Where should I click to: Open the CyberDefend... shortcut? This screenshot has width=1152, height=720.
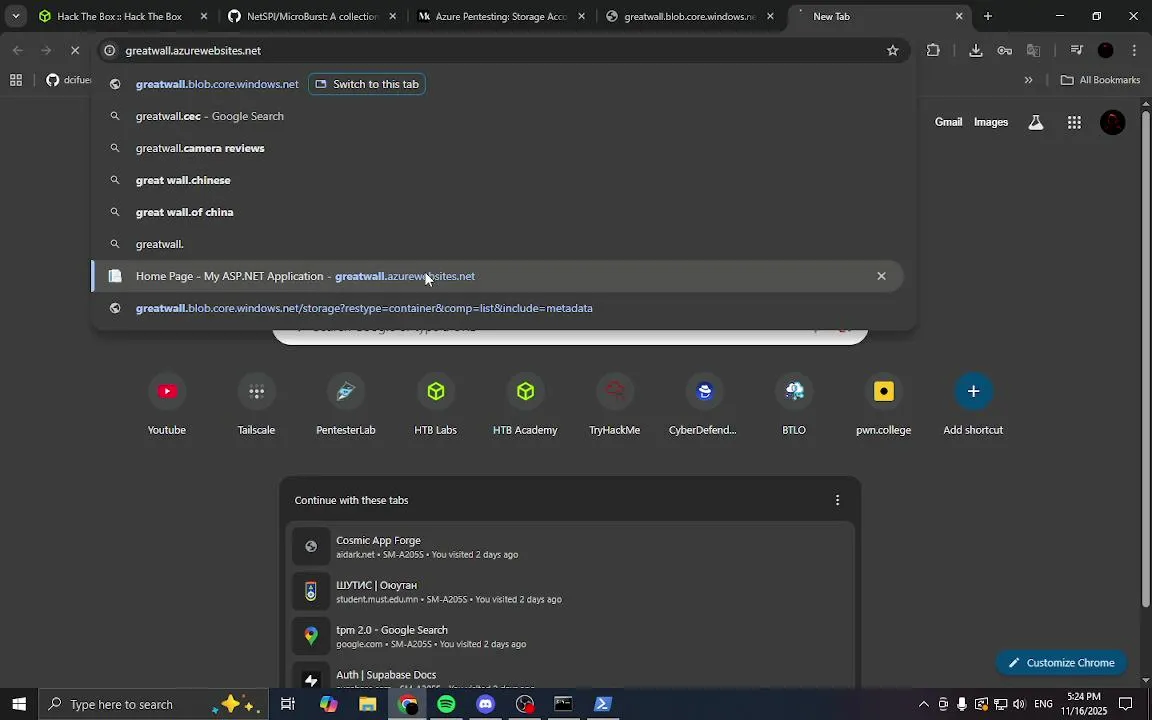pyautogui.click(x=704, y=404)
